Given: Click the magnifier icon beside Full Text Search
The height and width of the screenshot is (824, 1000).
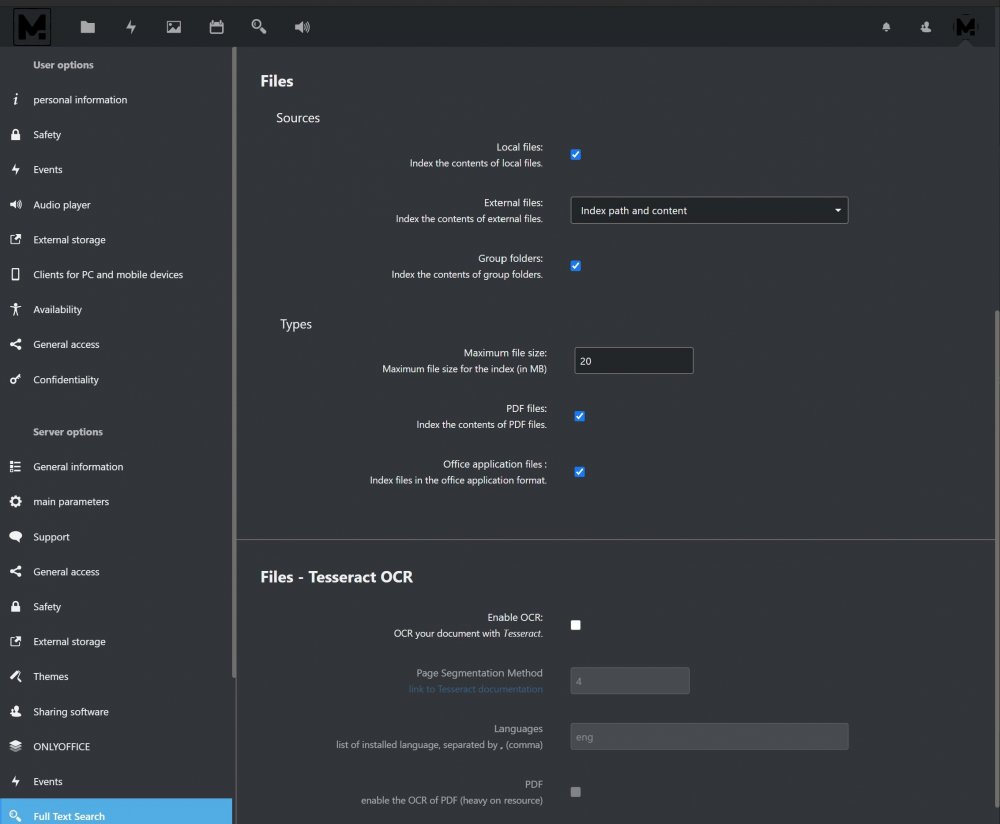Looking at the screenshot, I should [x=16, y=816].
